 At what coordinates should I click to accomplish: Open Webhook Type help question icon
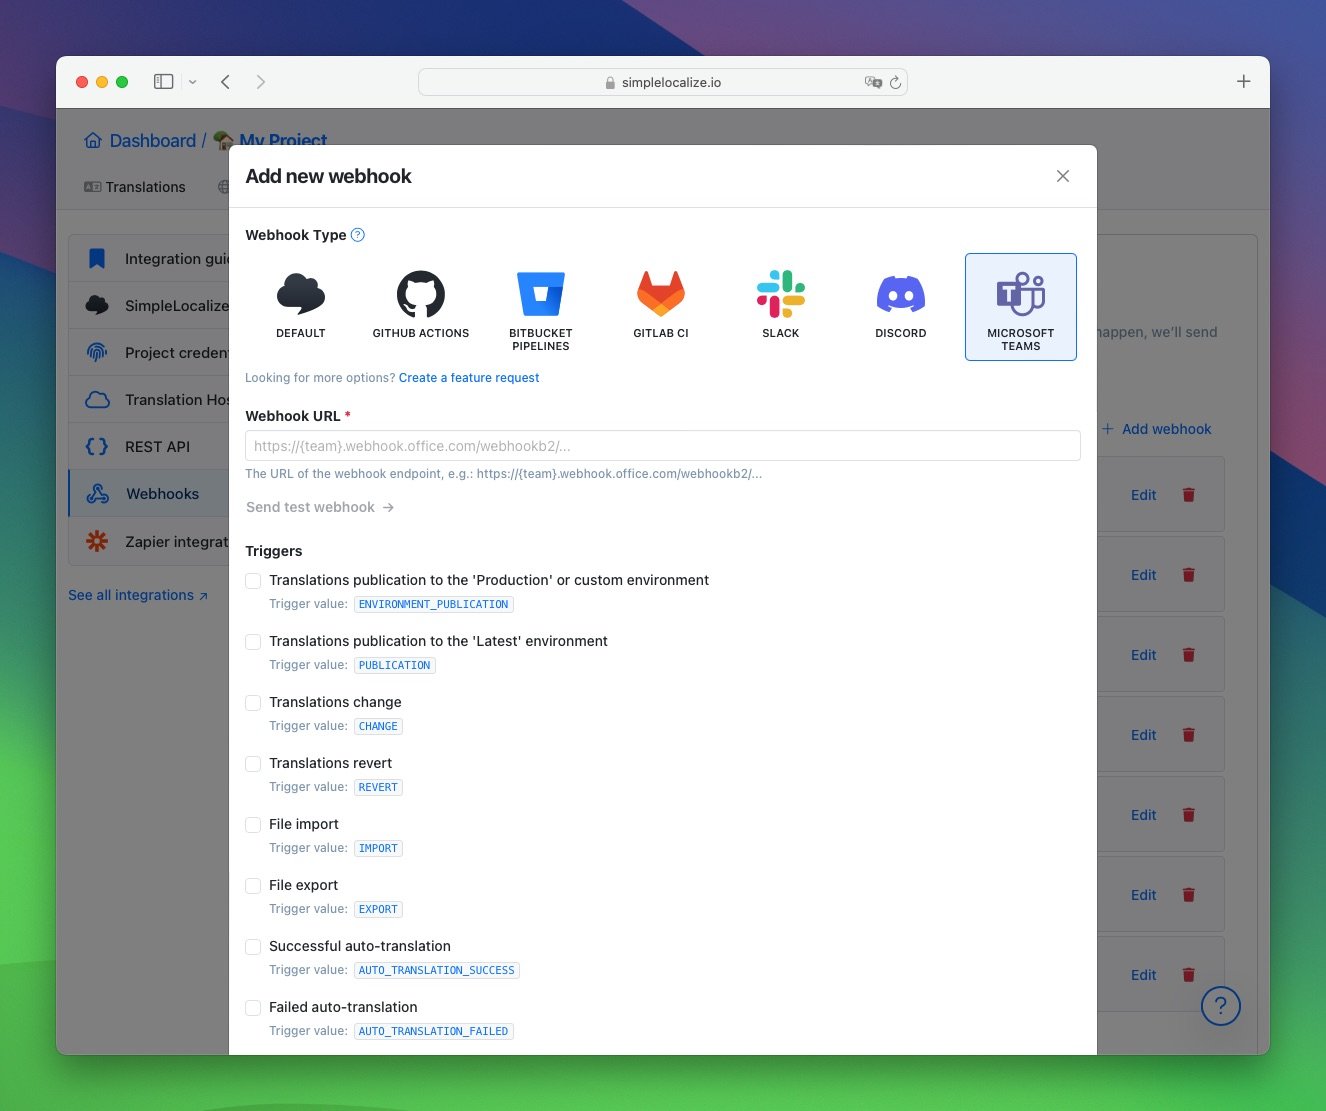click(x=358, y=235)
